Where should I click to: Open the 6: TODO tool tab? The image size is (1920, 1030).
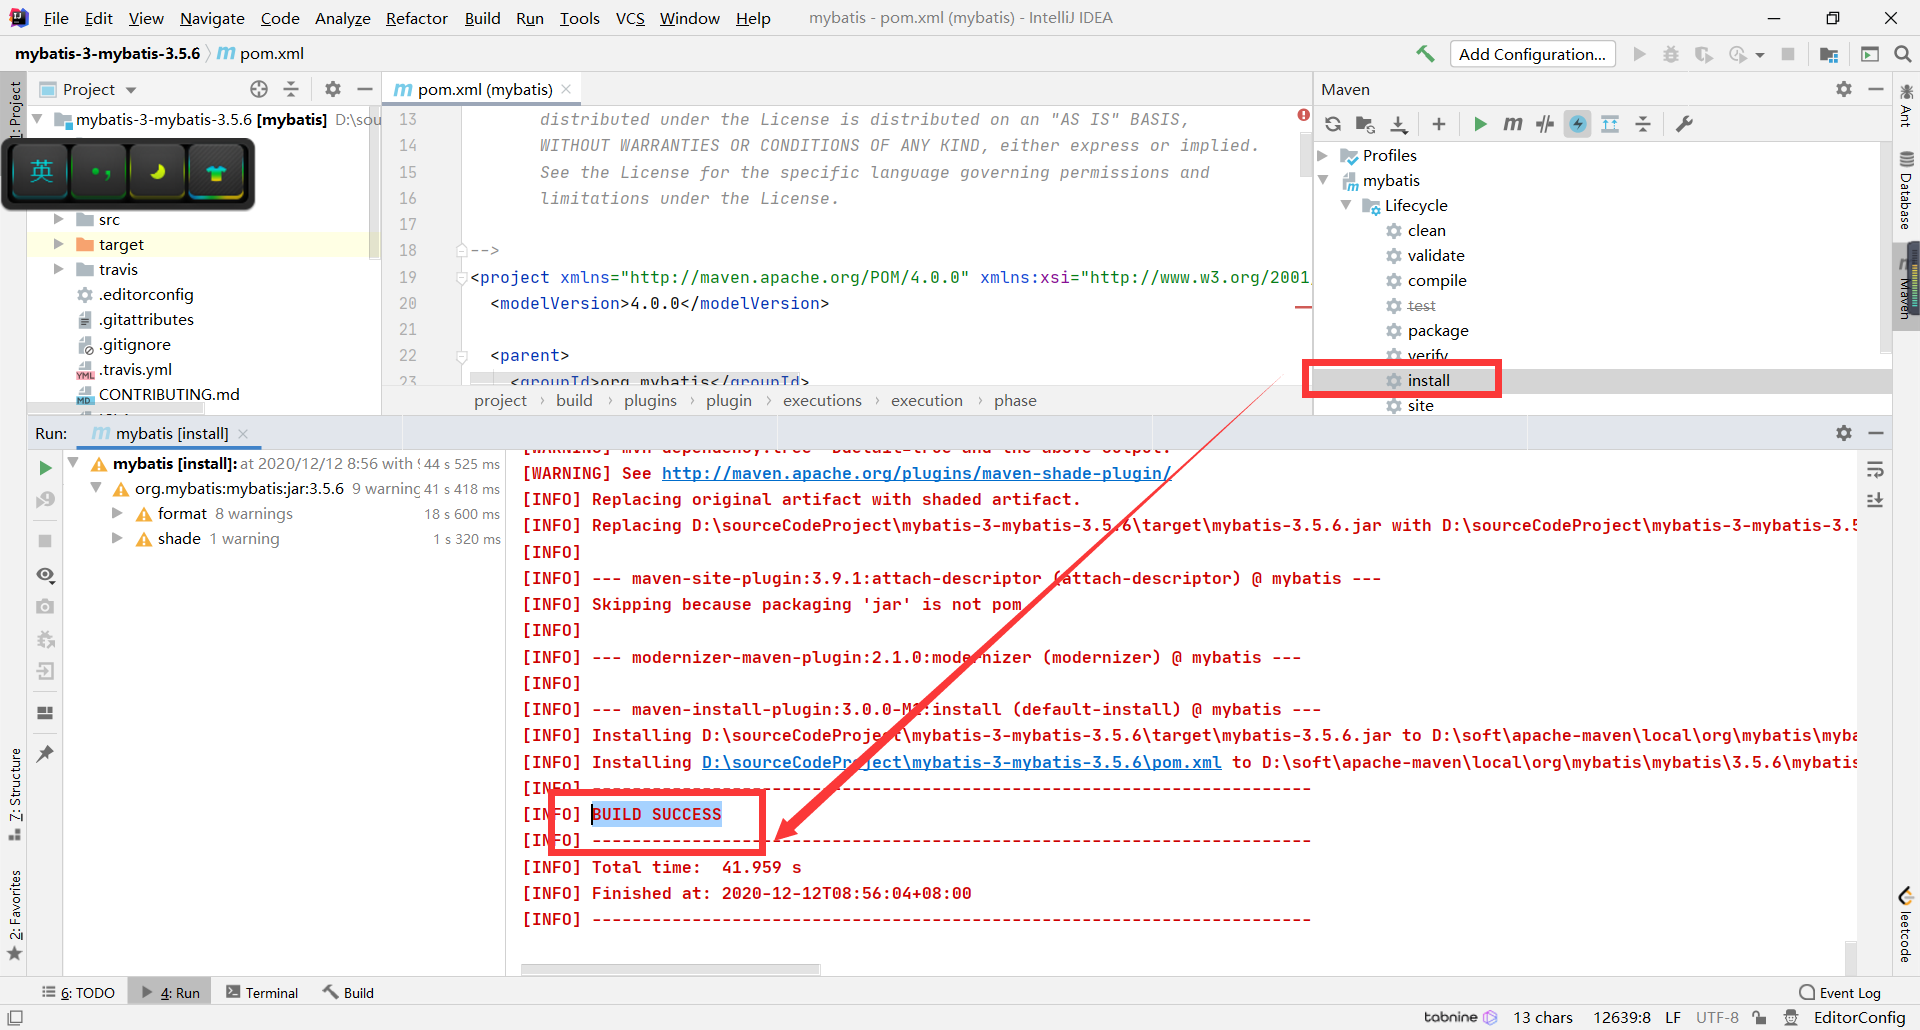(78, 992)
